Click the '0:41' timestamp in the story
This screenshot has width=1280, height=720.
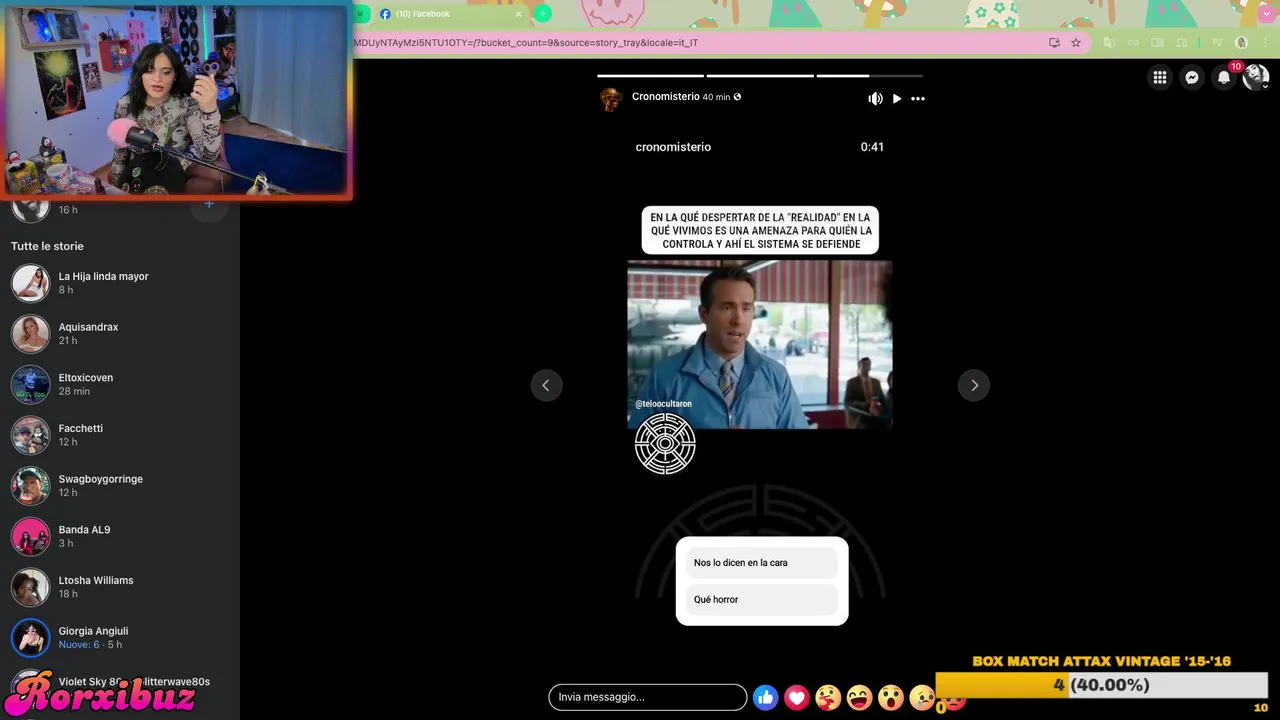(x=872, y=147)
